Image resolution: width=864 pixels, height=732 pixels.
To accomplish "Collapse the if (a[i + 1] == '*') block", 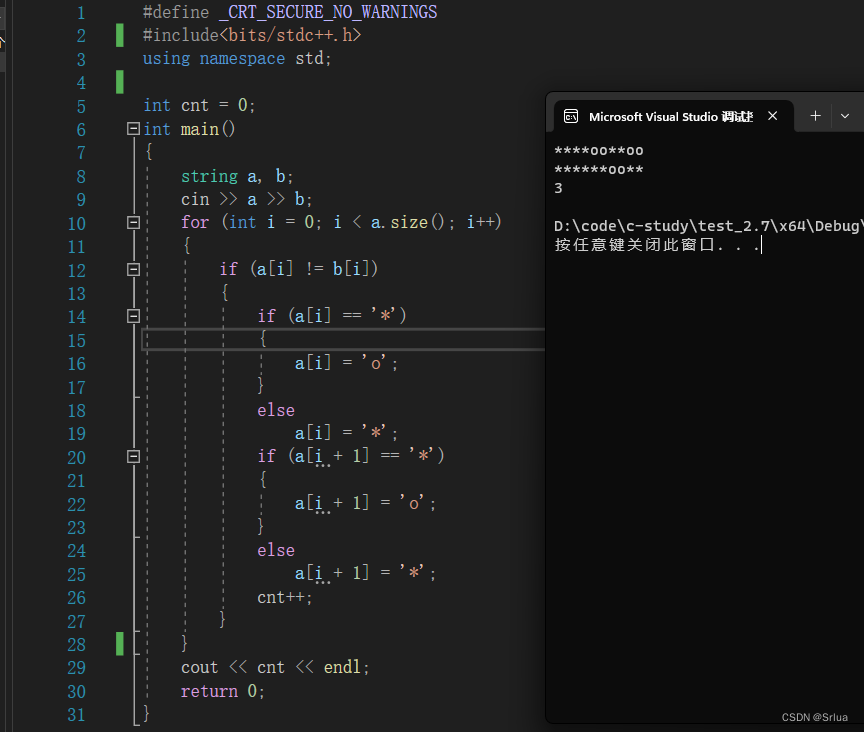I will tap(133, 456).
